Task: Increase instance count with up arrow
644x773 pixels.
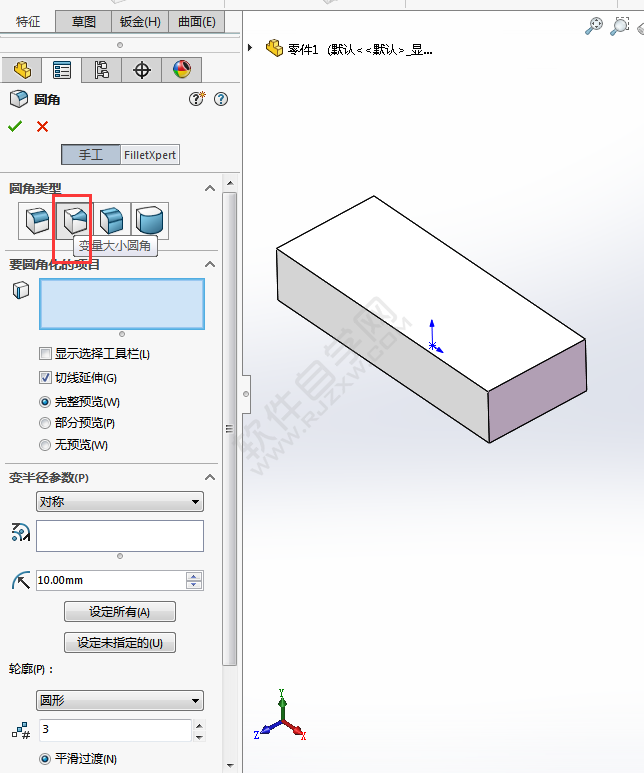Action: 199,726
